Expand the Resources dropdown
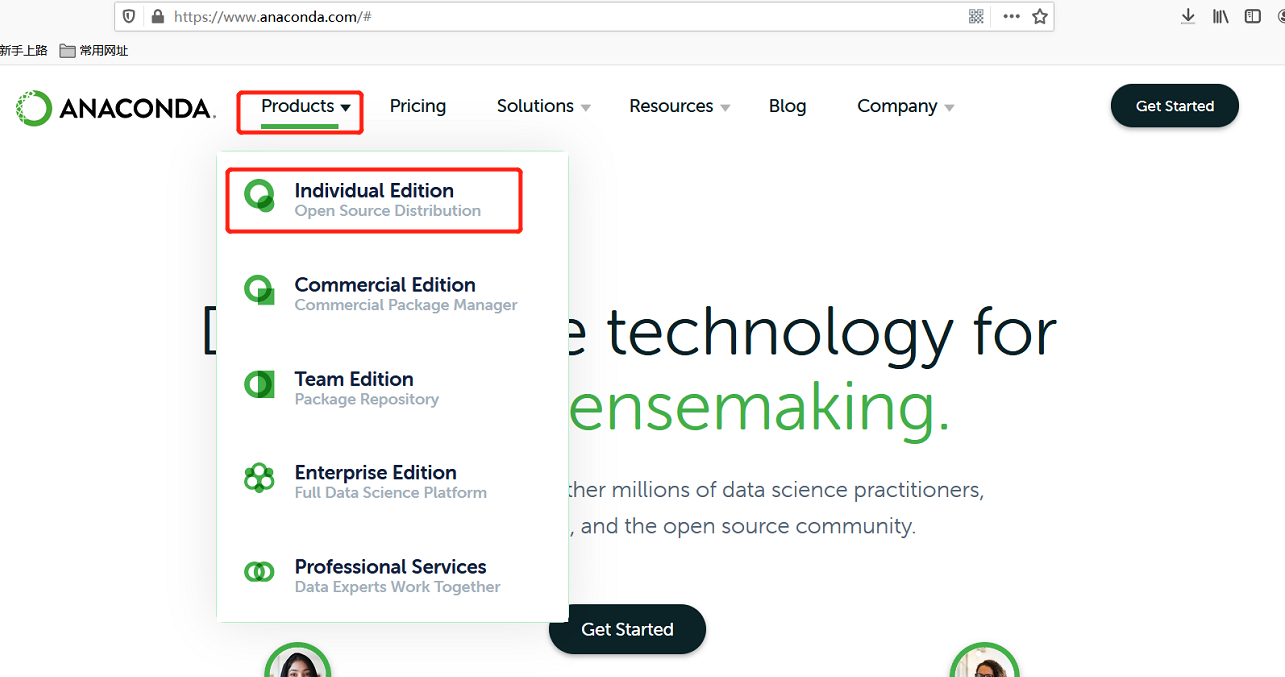This screenshot has width=1285, height=677. coord(680,106)
